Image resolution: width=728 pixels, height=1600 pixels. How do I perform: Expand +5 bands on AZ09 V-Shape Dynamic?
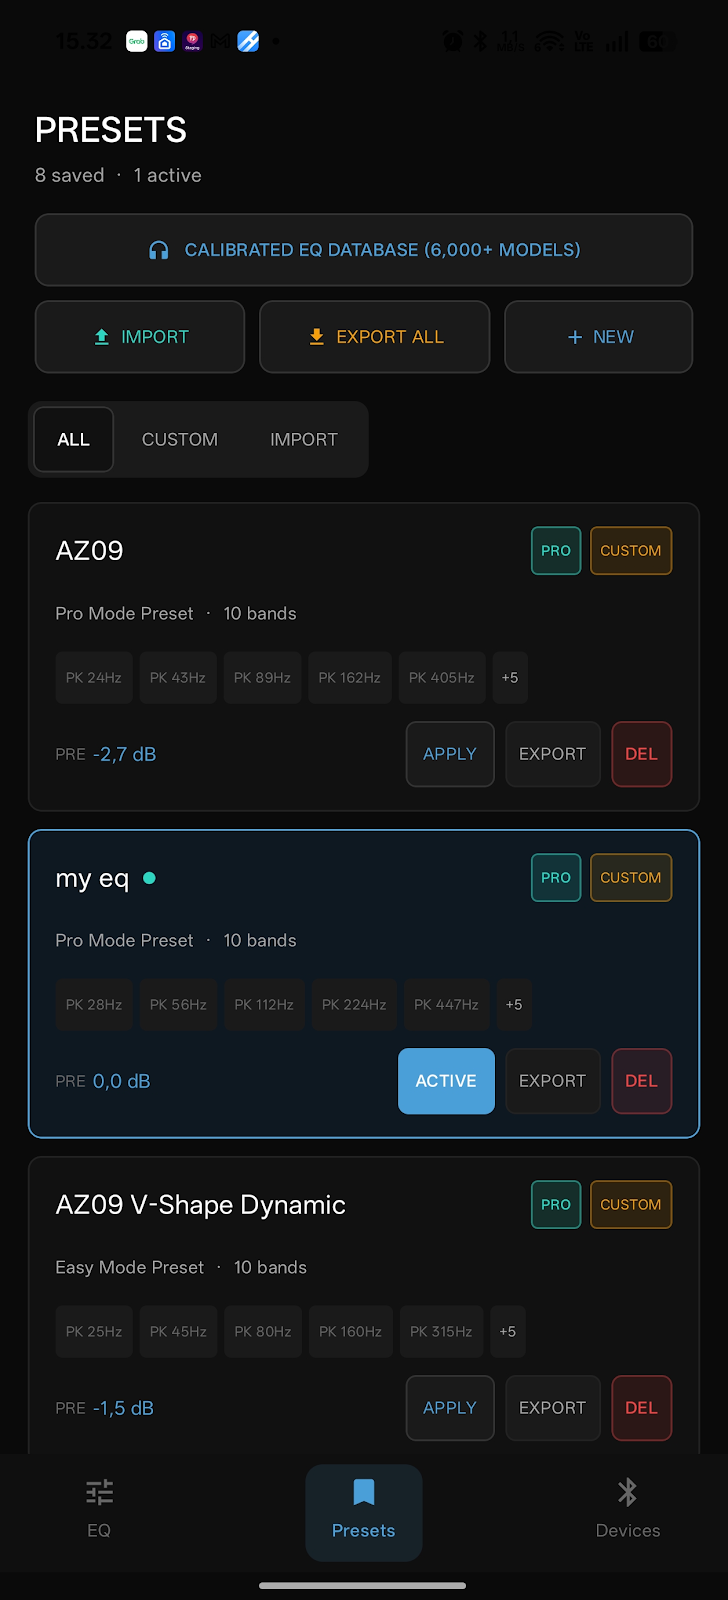(508, 1332)
